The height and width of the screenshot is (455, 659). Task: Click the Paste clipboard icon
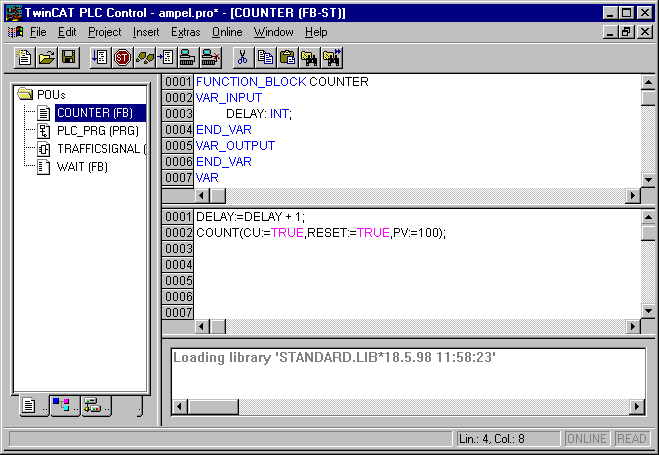pyautogui.click(x=288, y=57)
